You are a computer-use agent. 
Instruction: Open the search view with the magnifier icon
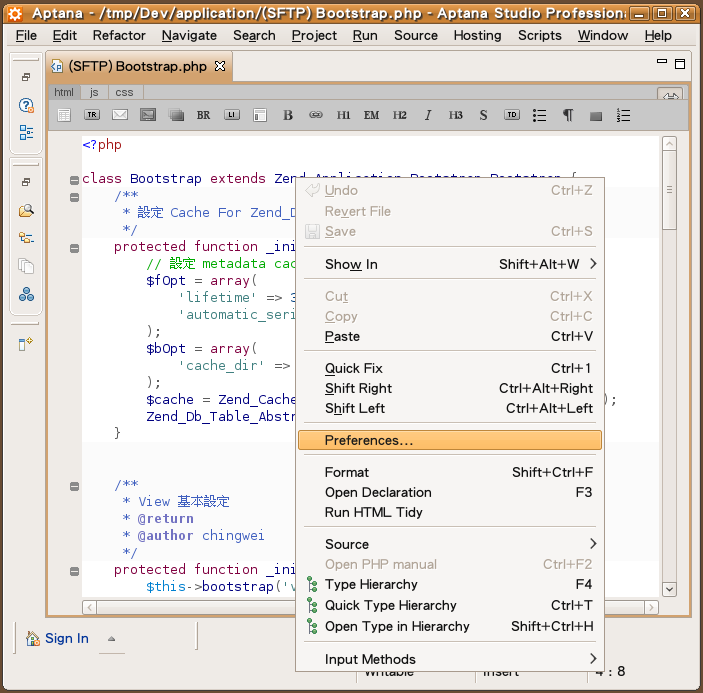tap(26, 210)
